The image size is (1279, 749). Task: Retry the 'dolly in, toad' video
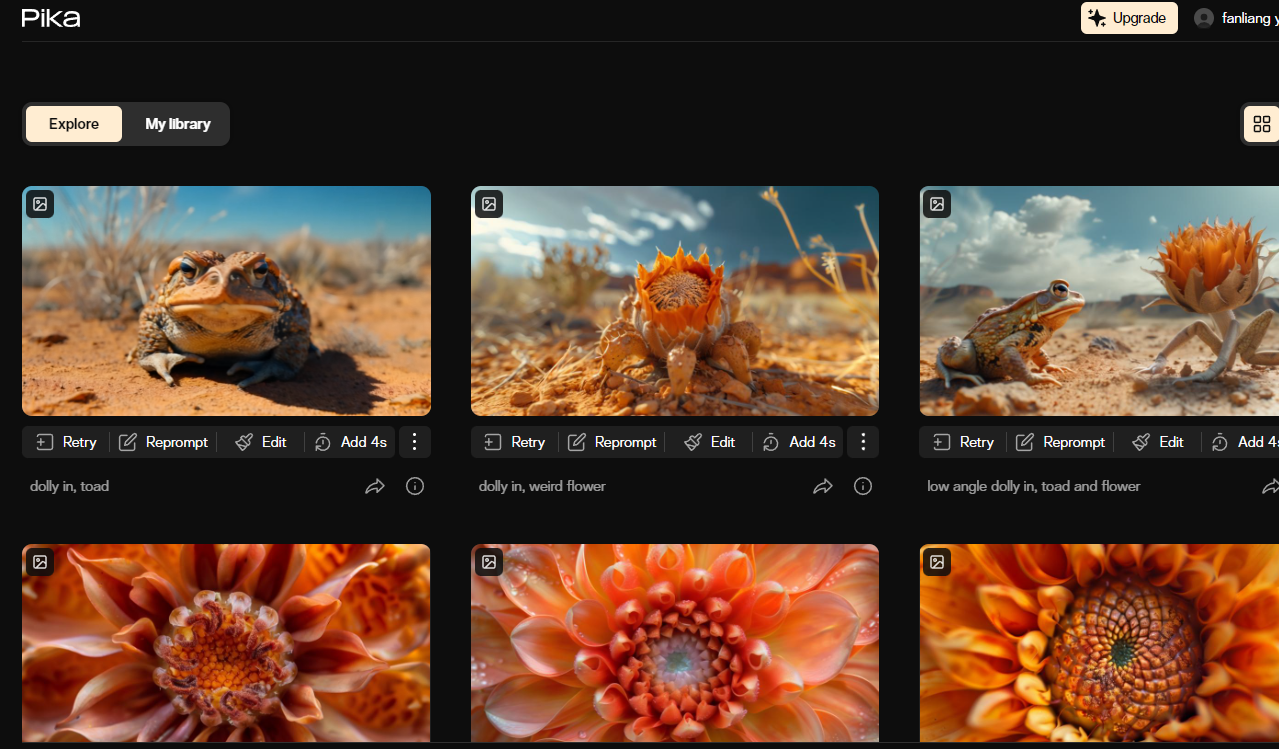(x=67, y=442)
